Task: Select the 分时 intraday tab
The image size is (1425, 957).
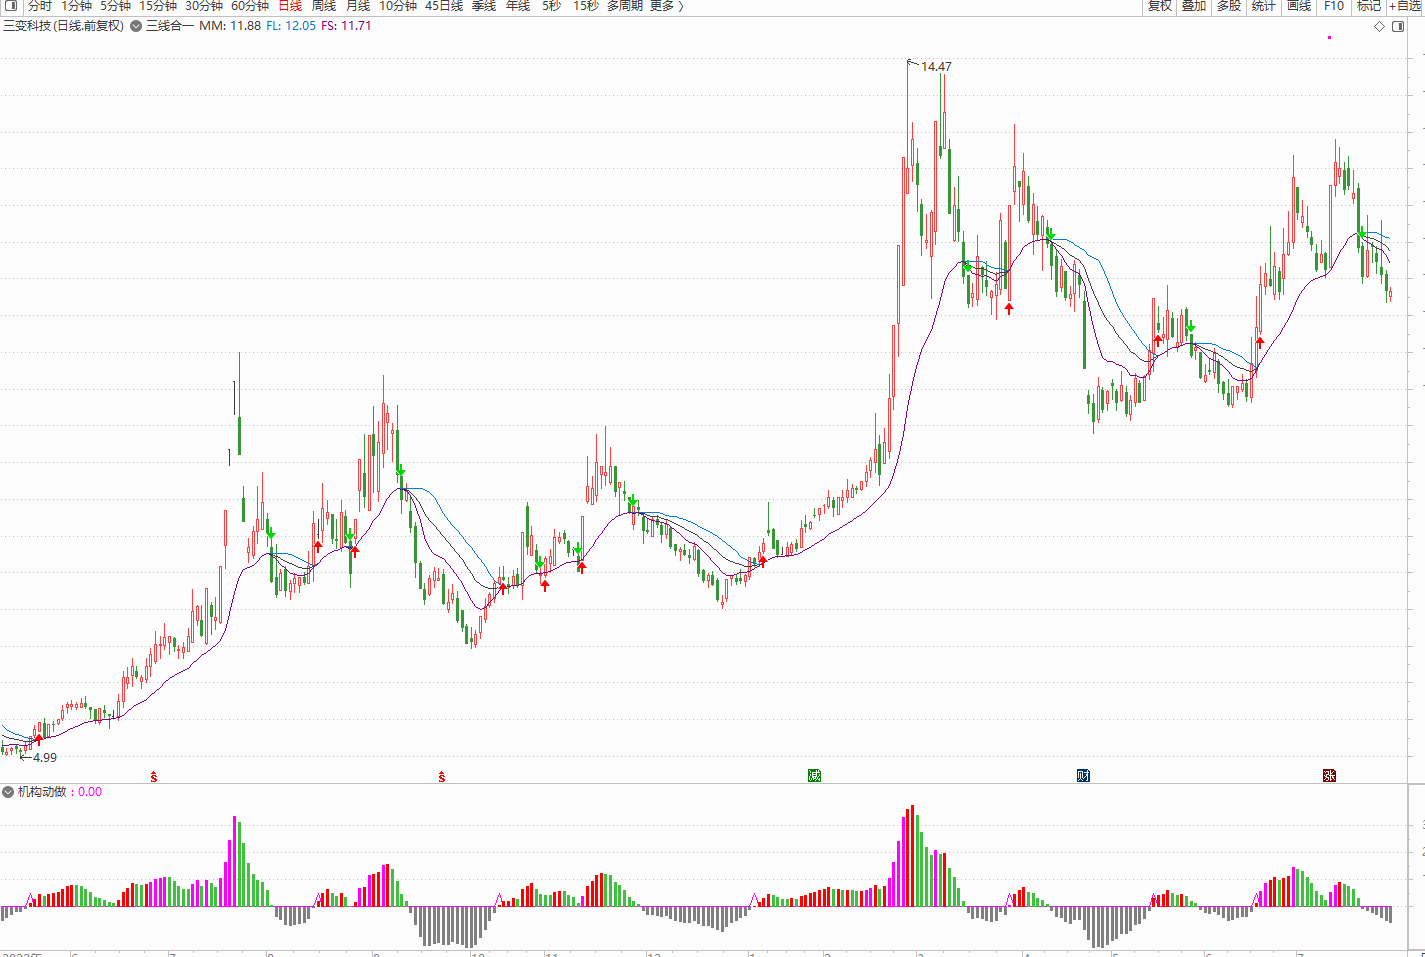Action: coord(40,6)
